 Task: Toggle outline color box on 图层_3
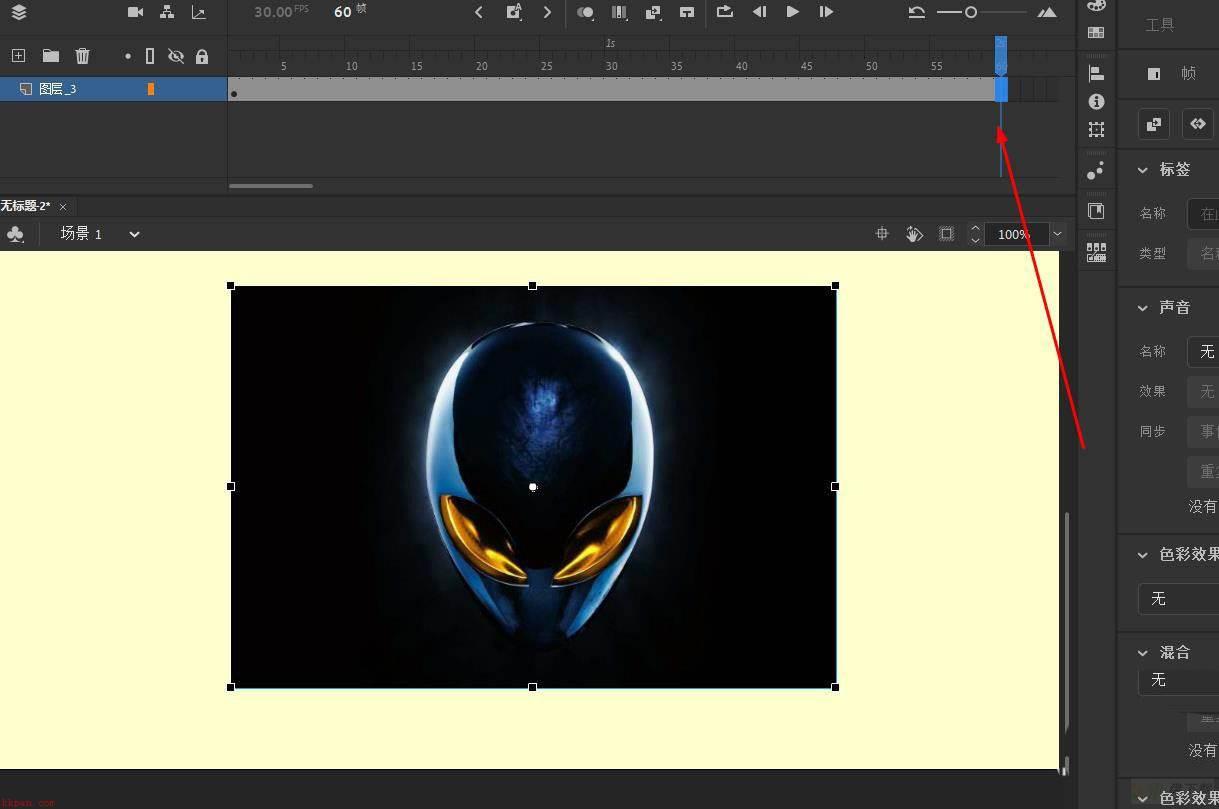tap(151, 89)
